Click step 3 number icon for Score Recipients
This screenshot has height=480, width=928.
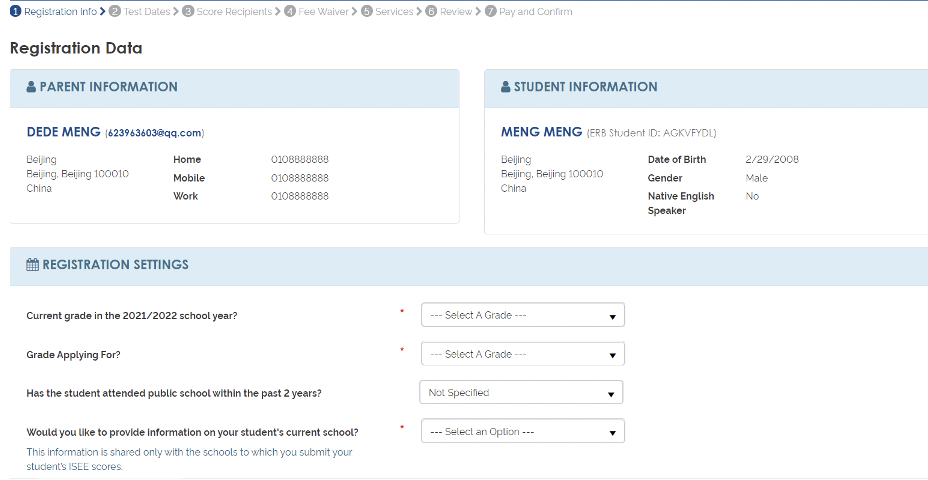coord(189,12)
